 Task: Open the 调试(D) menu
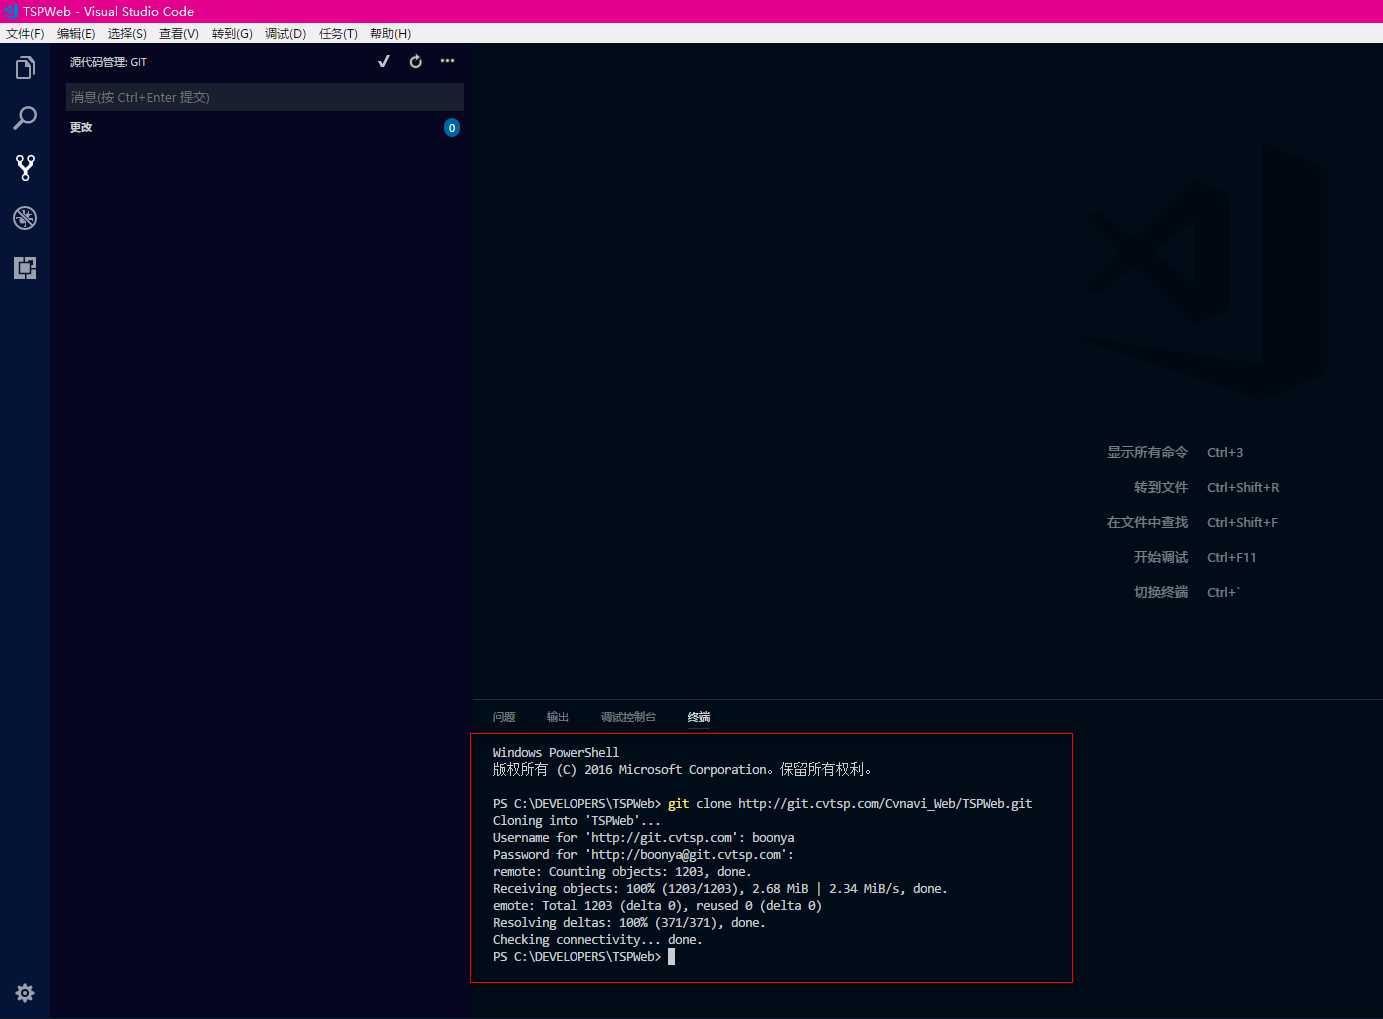pyautogui.click(x=286, y=34)
